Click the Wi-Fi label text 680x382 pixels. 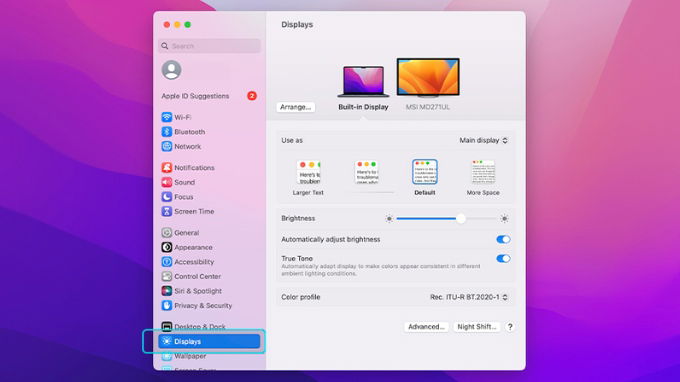[x=183, y=118]
